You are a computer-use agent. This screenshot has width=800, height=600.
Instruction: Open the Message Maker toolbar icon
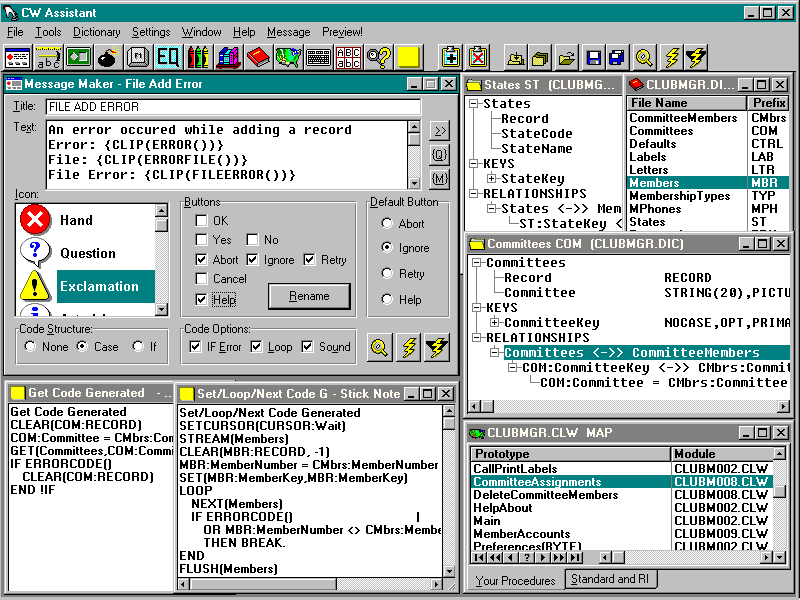point(18,57)
